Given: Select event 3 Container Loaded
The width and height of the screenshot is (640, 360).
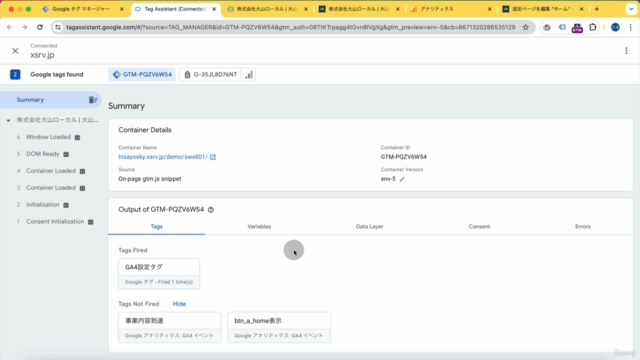Looking at the screenshot, I should pos(51,188).
